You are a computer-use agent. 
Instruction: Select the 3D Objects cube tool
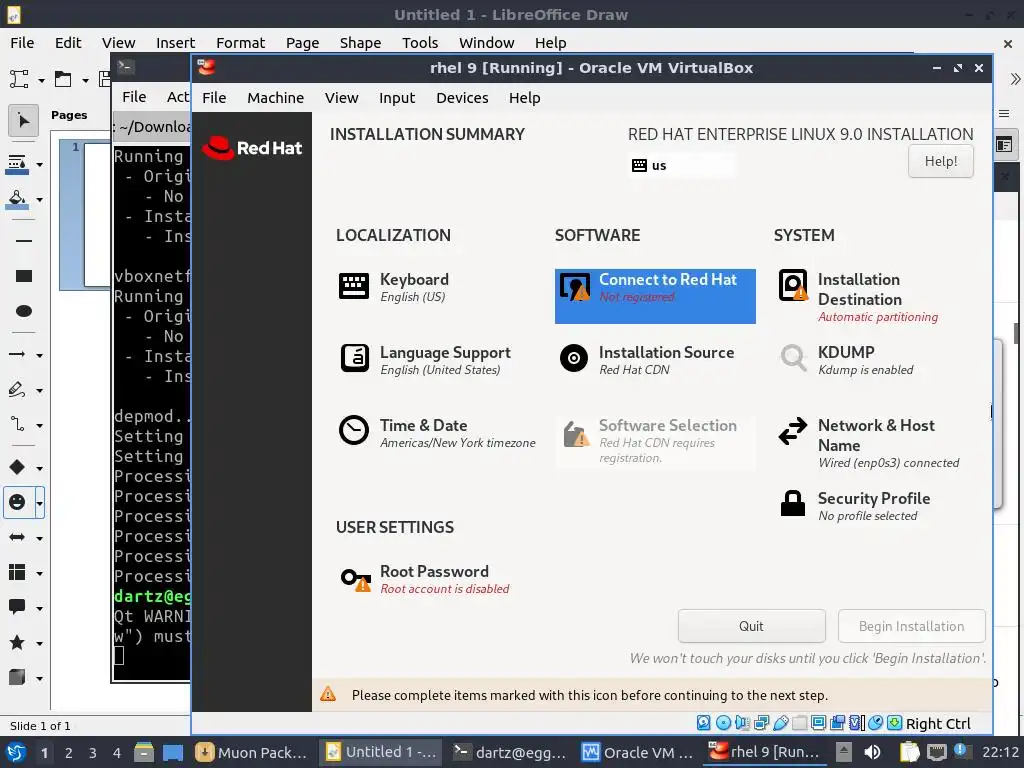[17, 678]
